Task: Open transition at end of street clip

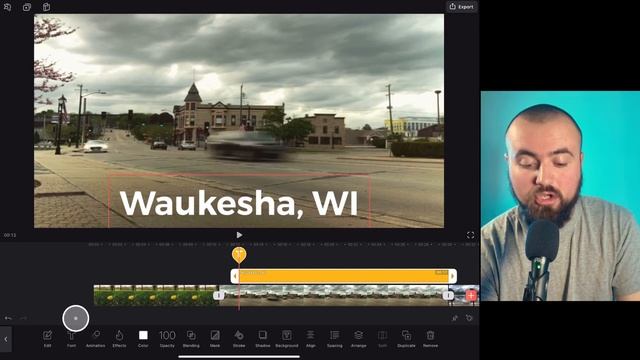Action: point(449,295)
